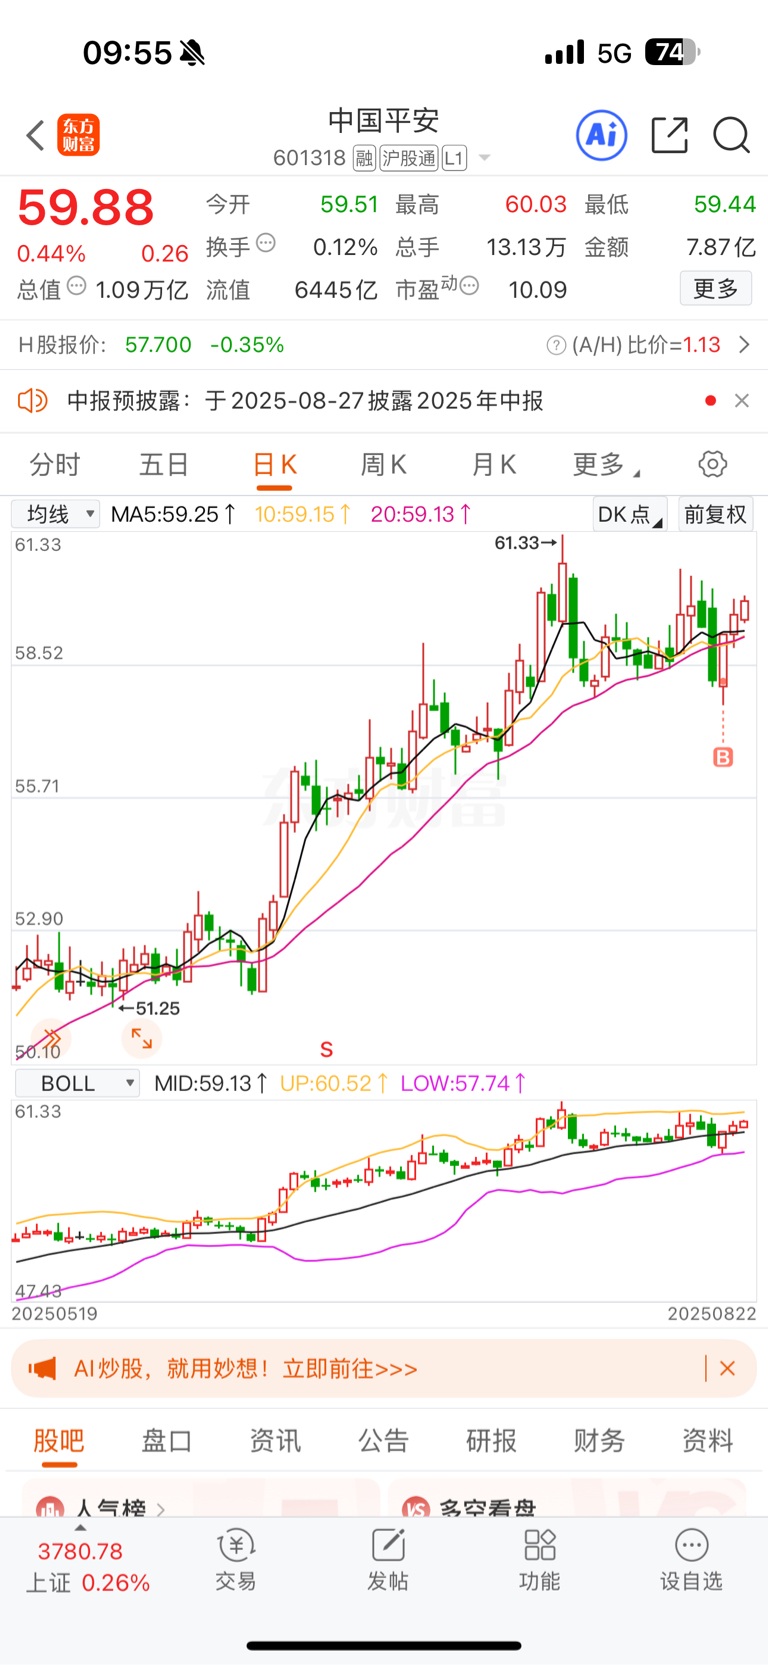The height and width of the screenshot is (1665, 768).
Task: Switch to the 财务 tab
Action: 599,1441
